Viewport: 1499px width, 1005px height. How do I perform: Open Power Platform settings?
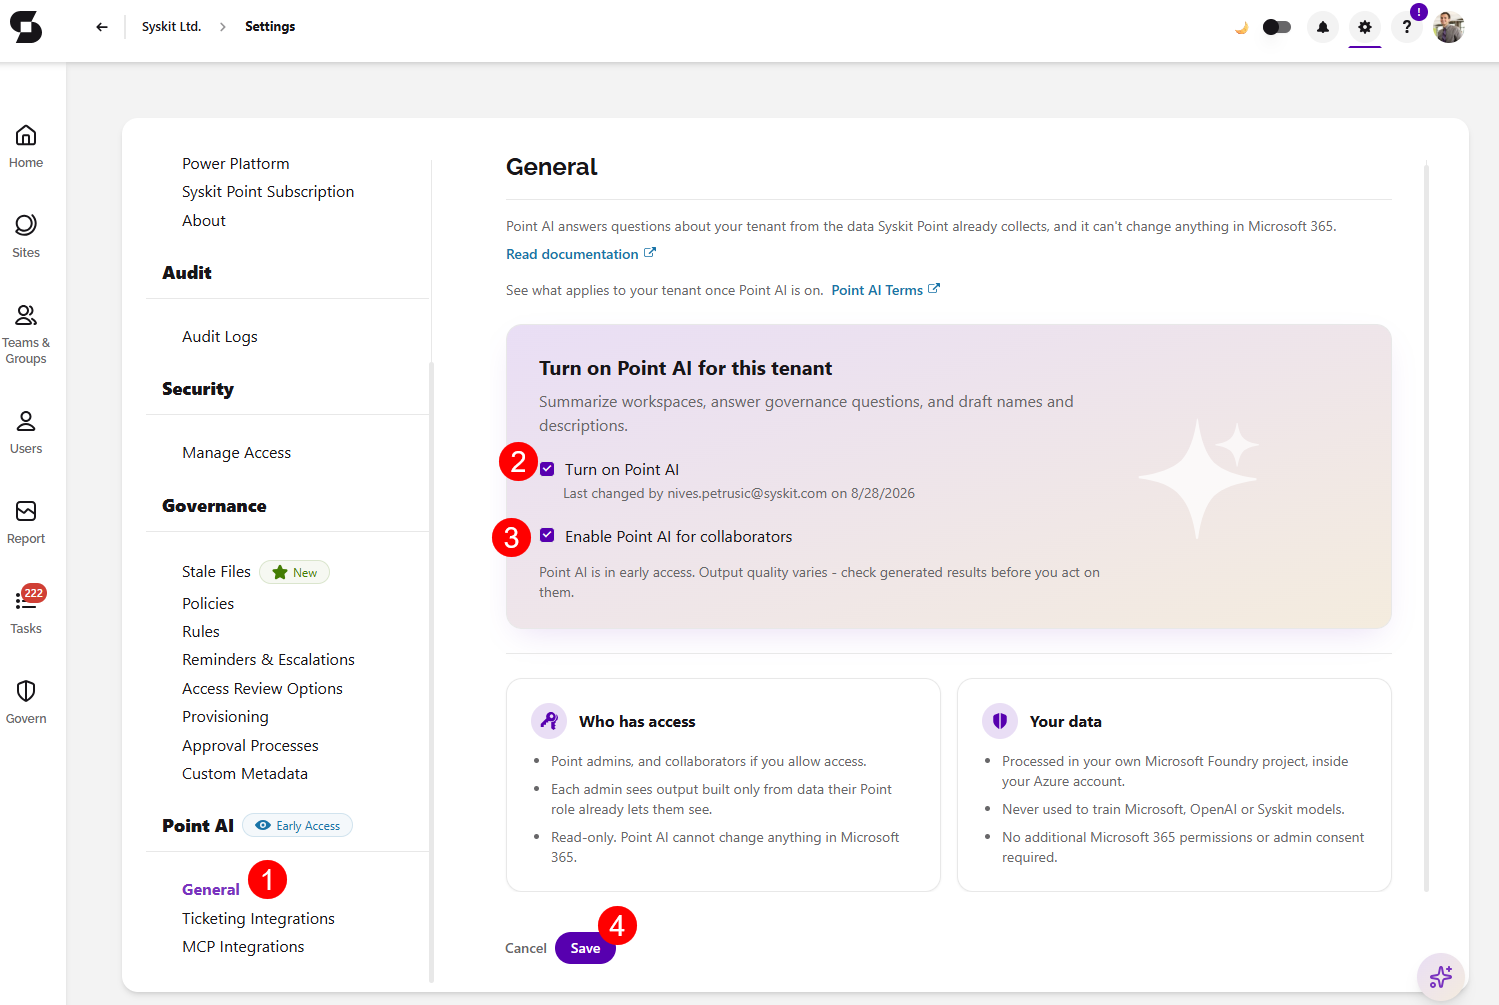(x=236, y=164)
